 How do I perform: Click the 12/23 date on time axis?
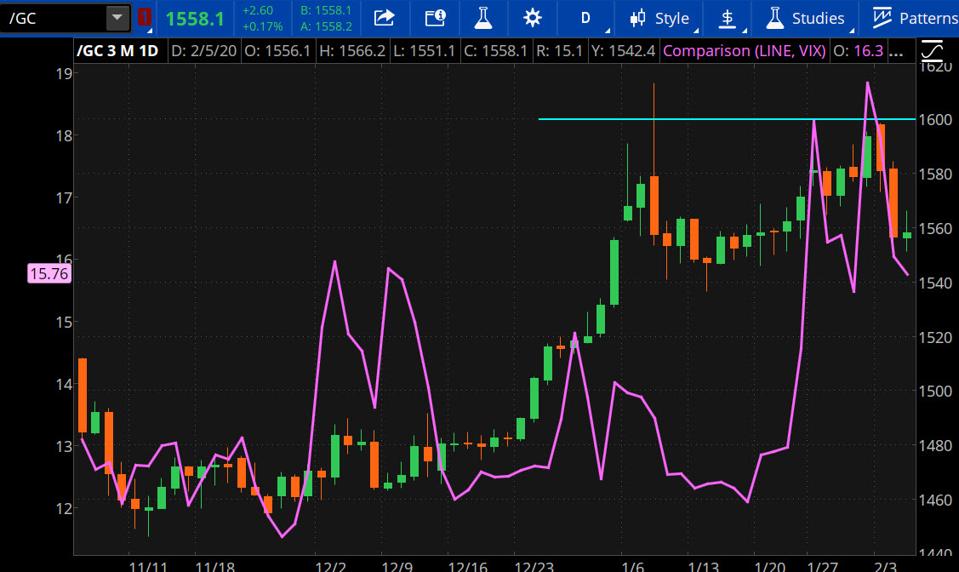(533, 566)
